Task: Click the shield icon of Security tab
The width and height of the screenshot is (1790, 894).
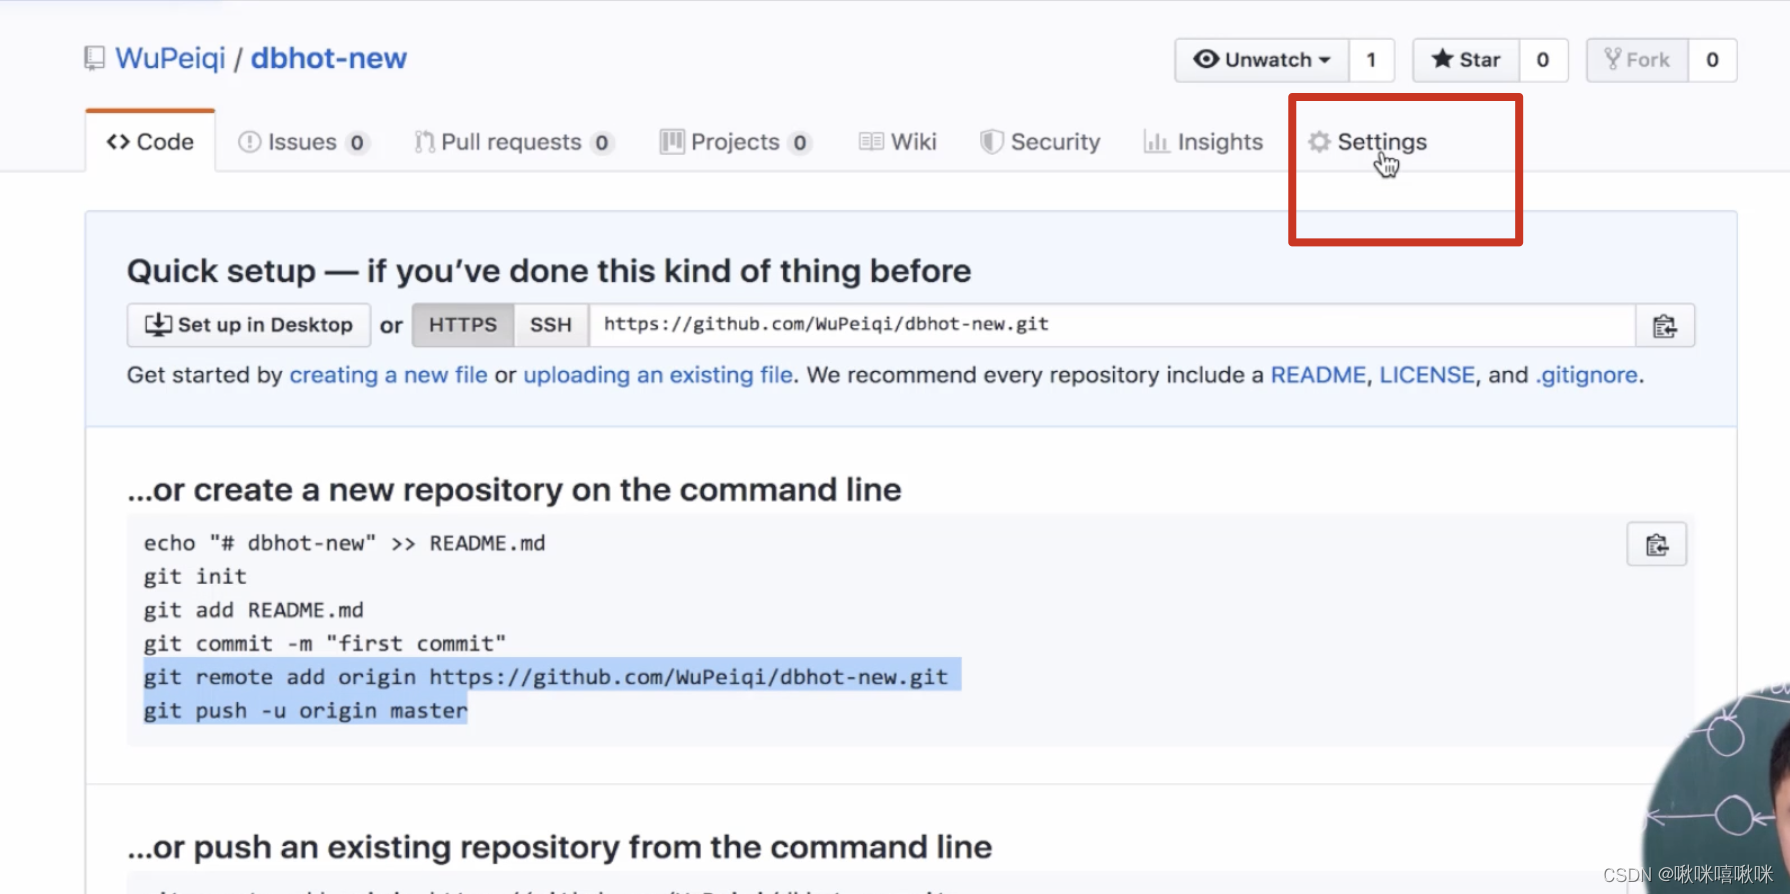Action: [x=991, y=142]
